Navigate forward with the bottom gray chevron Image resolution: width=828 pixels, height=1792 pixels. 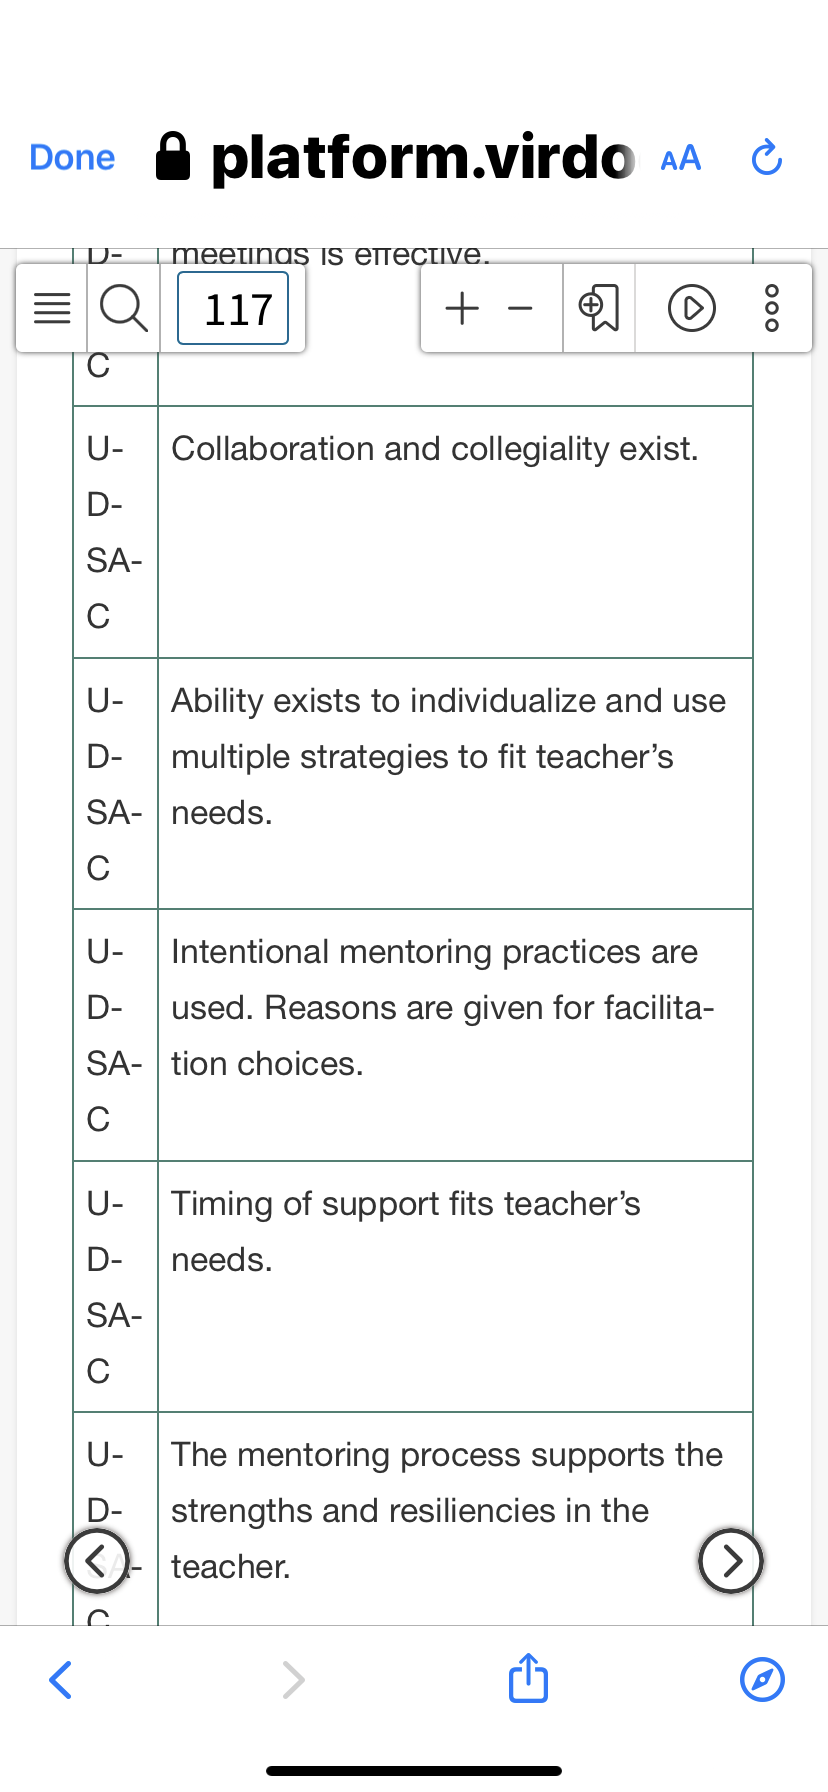click(293, 1679)
